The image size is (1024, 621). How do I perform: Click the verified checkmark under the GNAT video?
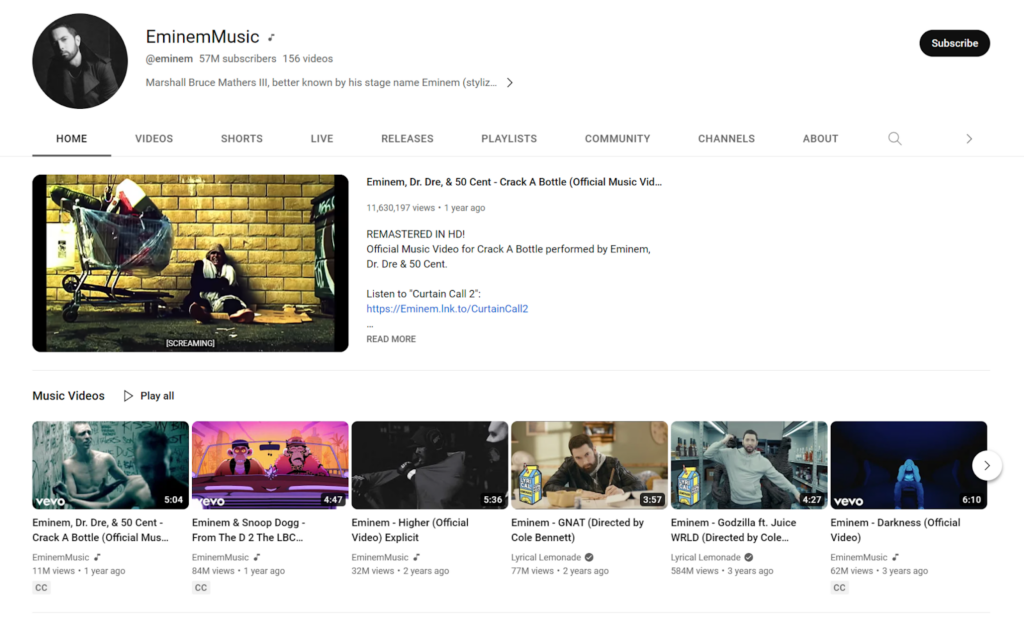click(x=589, y=557)
